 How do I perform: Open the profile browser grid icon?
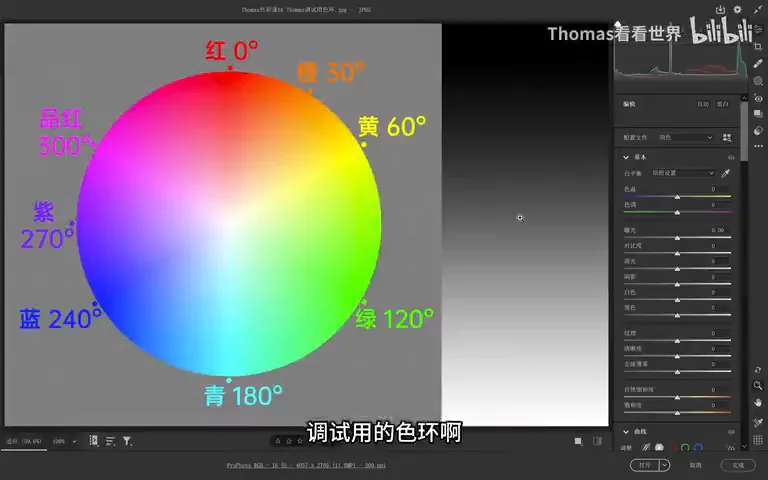pos(727,138)
